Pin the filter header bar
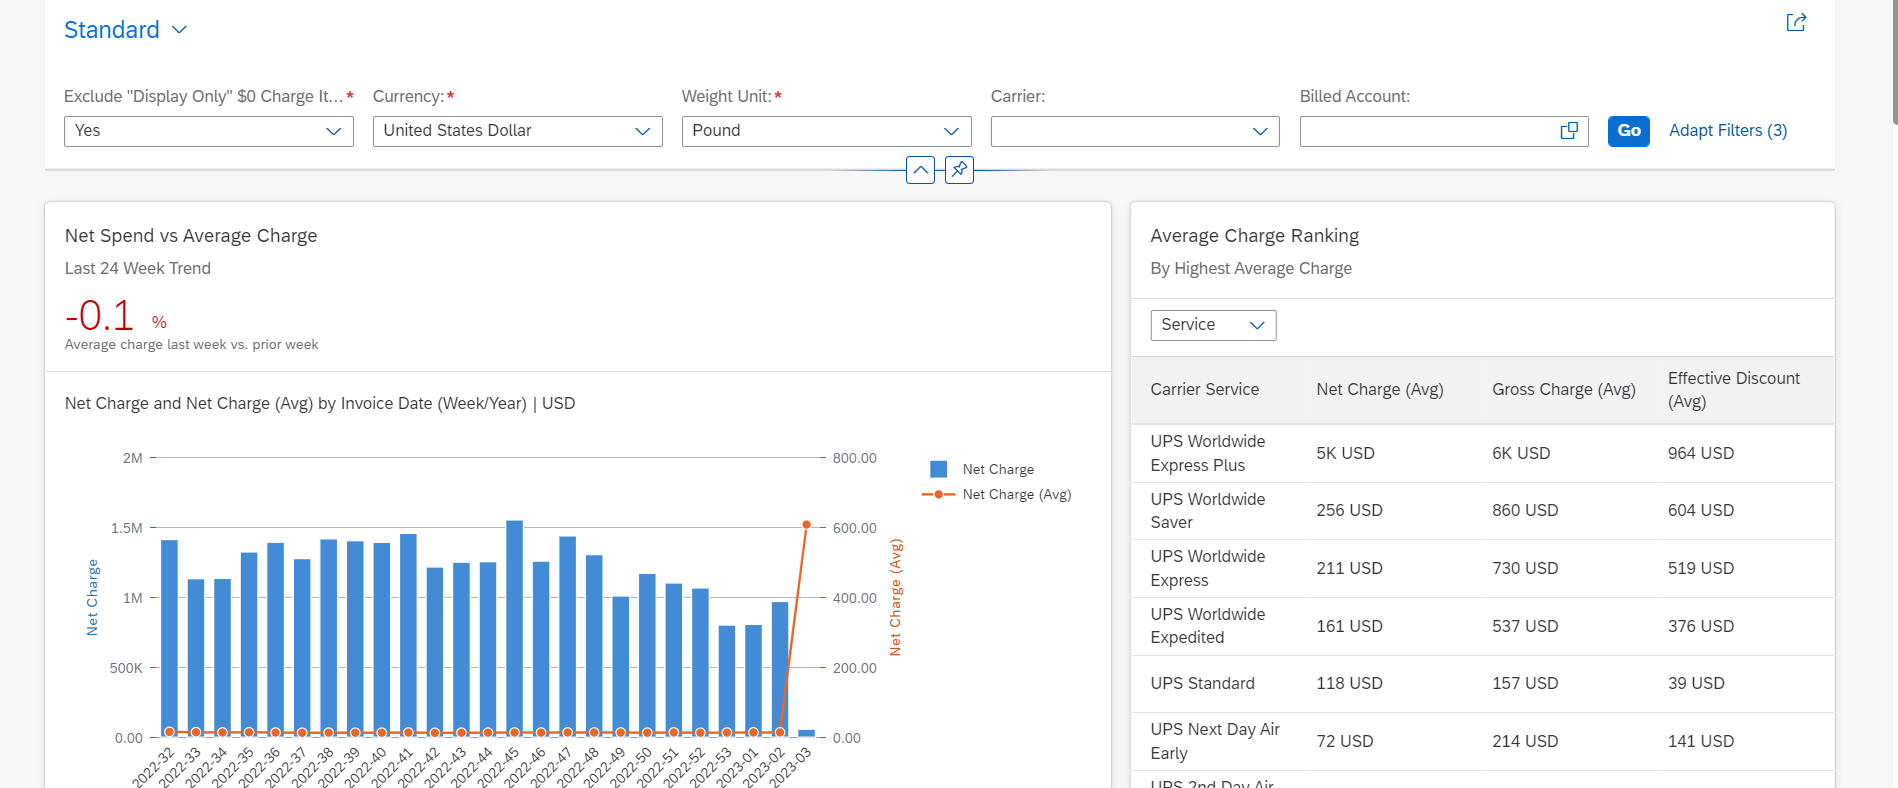 [959, 170]
